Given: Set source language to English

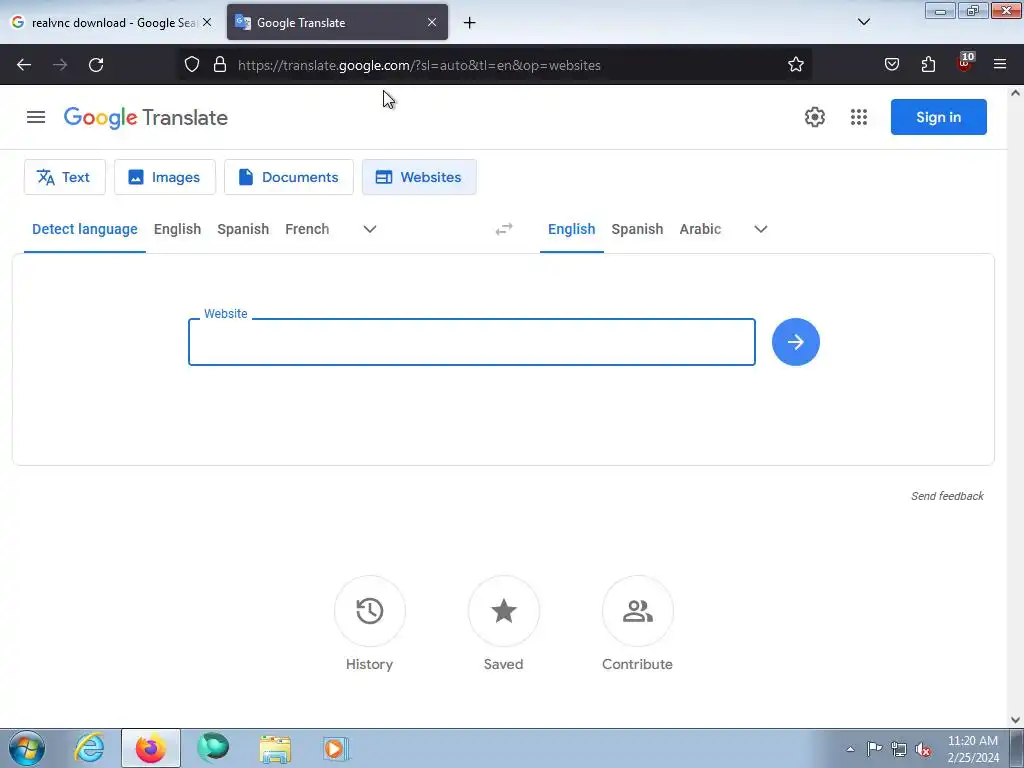Looking at the screenshot, I should [178, 229].
